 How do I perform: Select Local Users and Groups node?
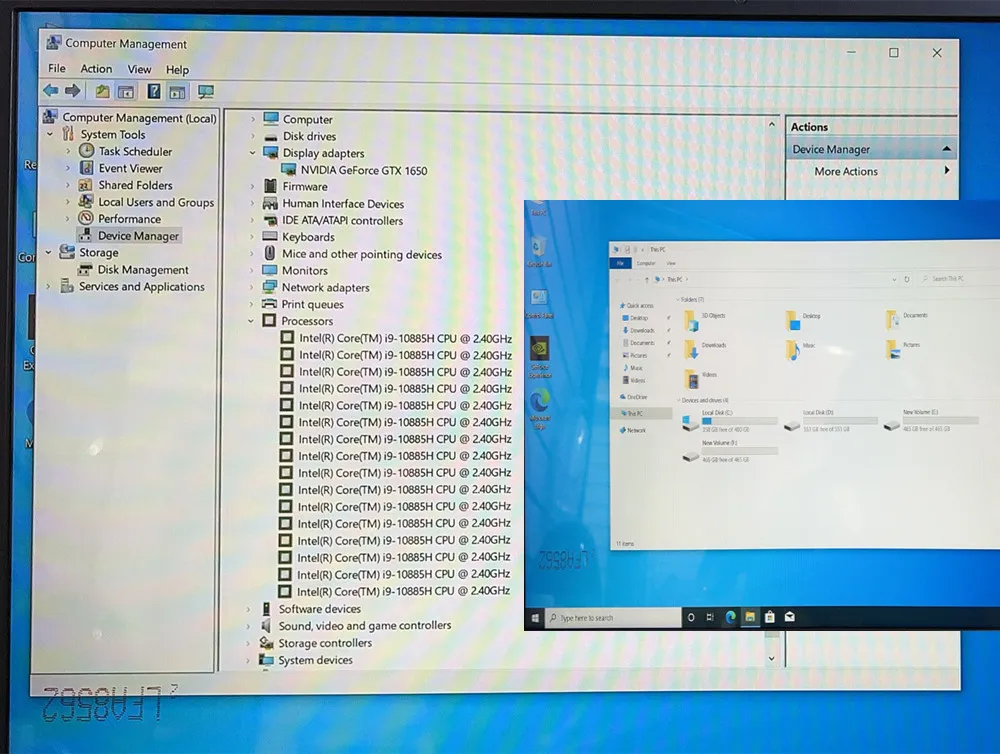156,202
